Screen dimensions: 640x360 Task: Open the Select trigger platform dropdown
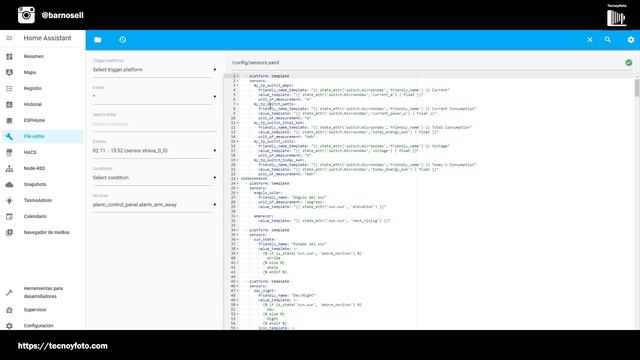(154, 70)
